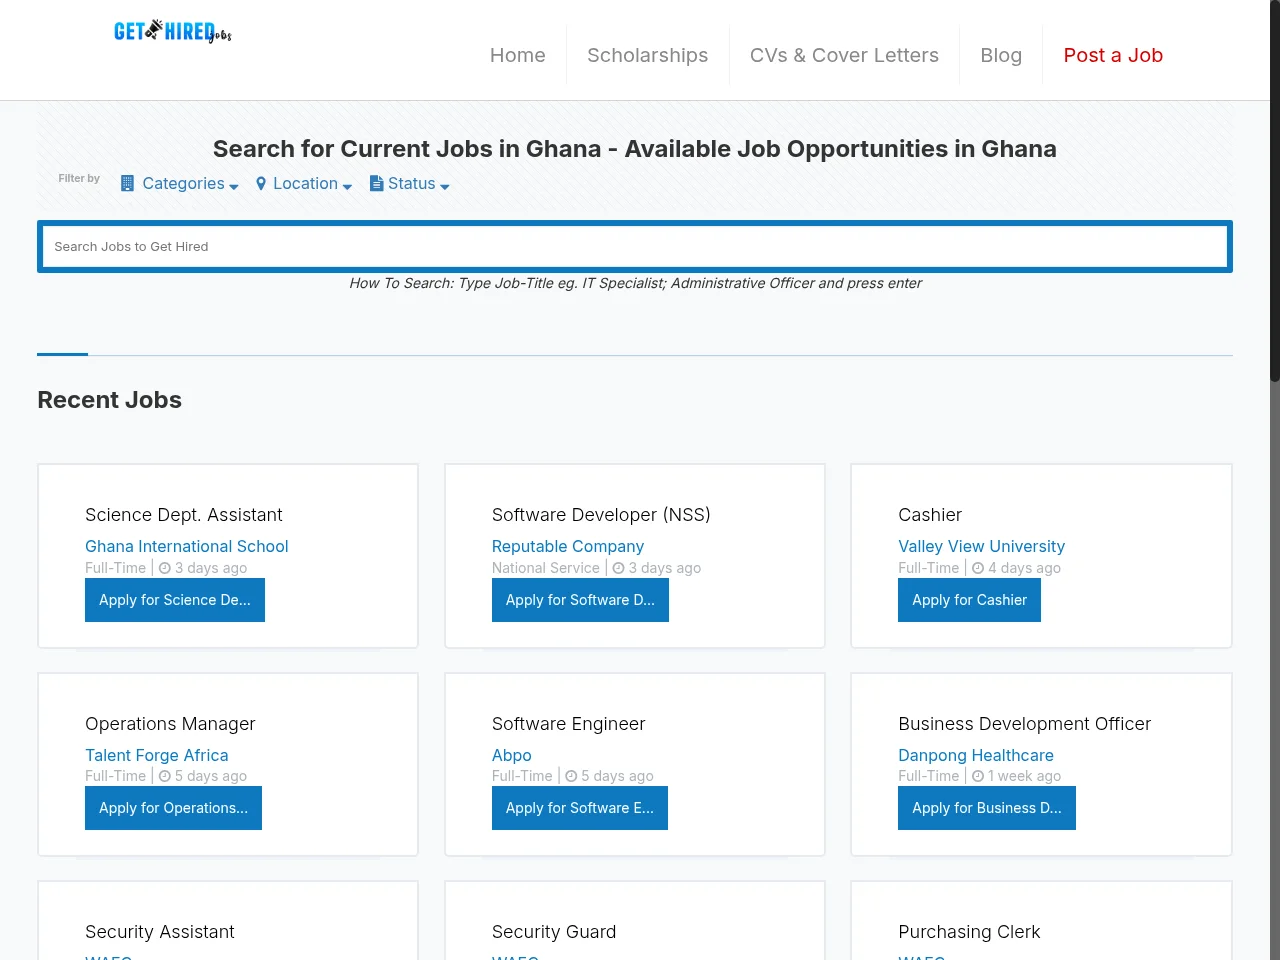Open the Scholarships menu item
1280x960 pixels.
click(648, 55)
